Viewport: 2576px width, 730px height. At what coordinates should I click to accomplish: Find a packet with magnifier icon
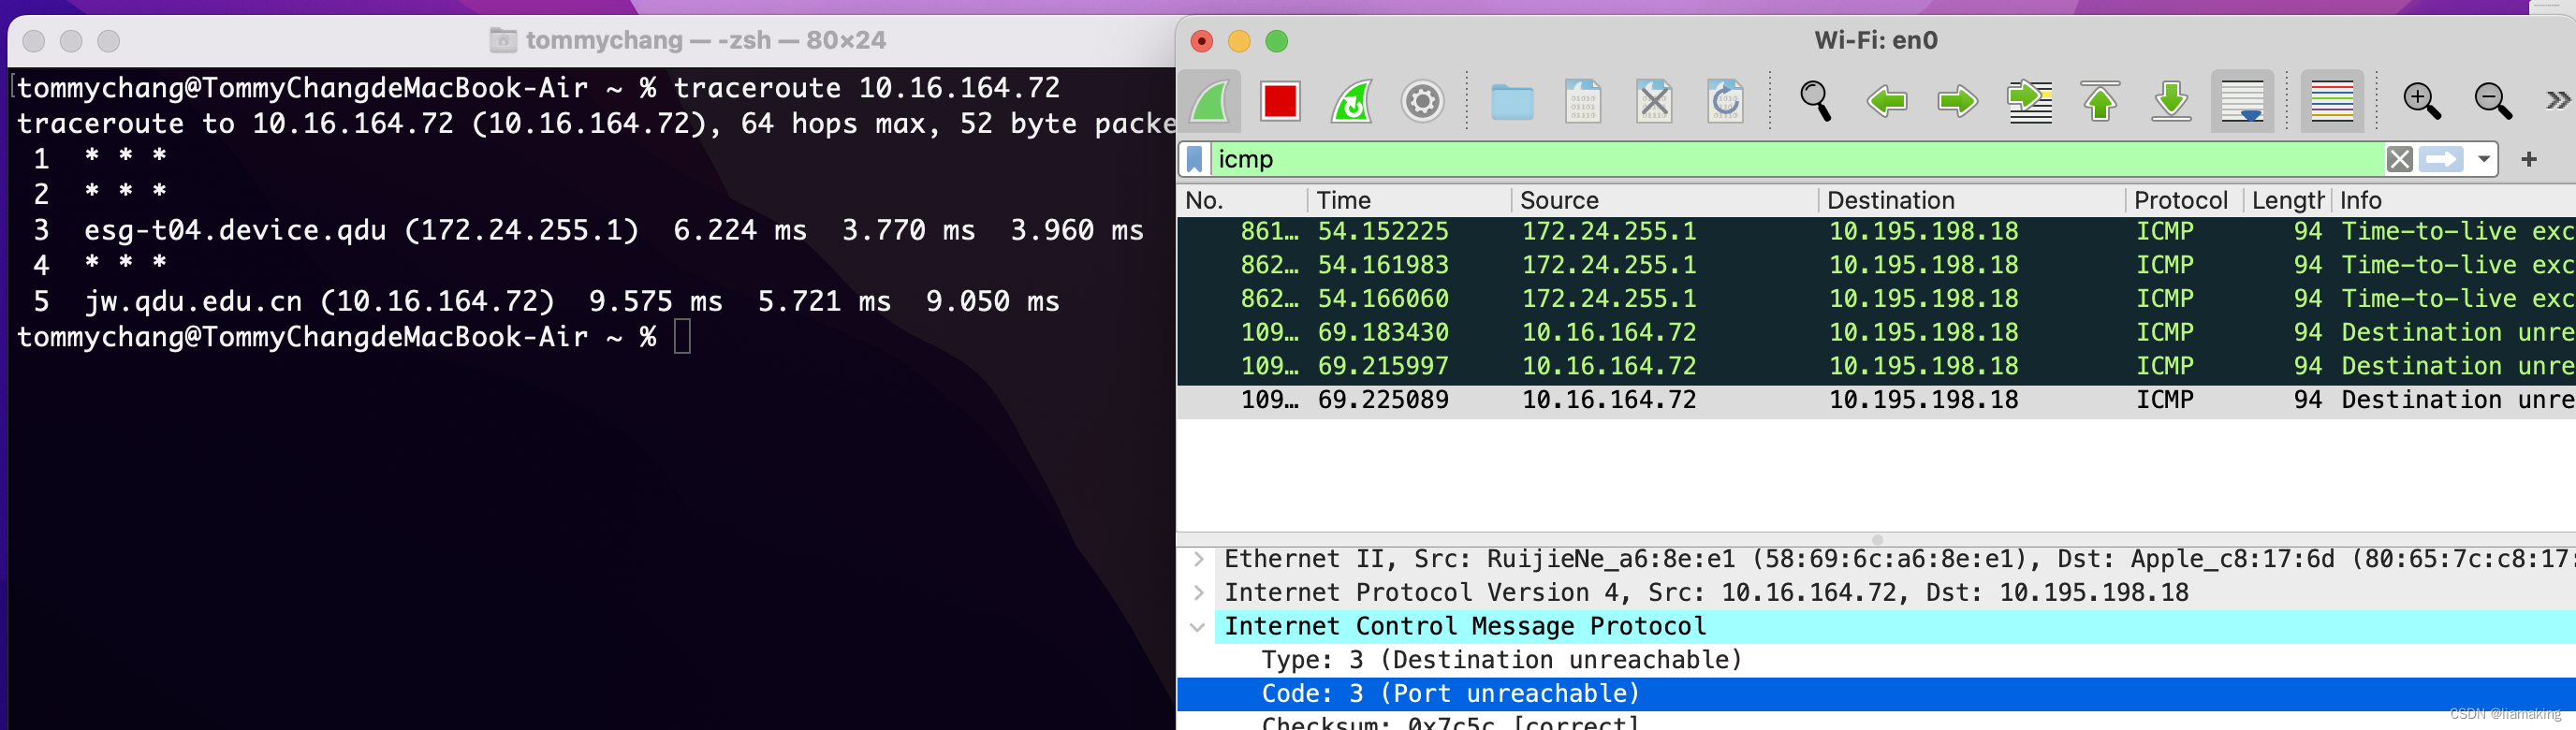pyautogui.click(x=1815, y=101)
